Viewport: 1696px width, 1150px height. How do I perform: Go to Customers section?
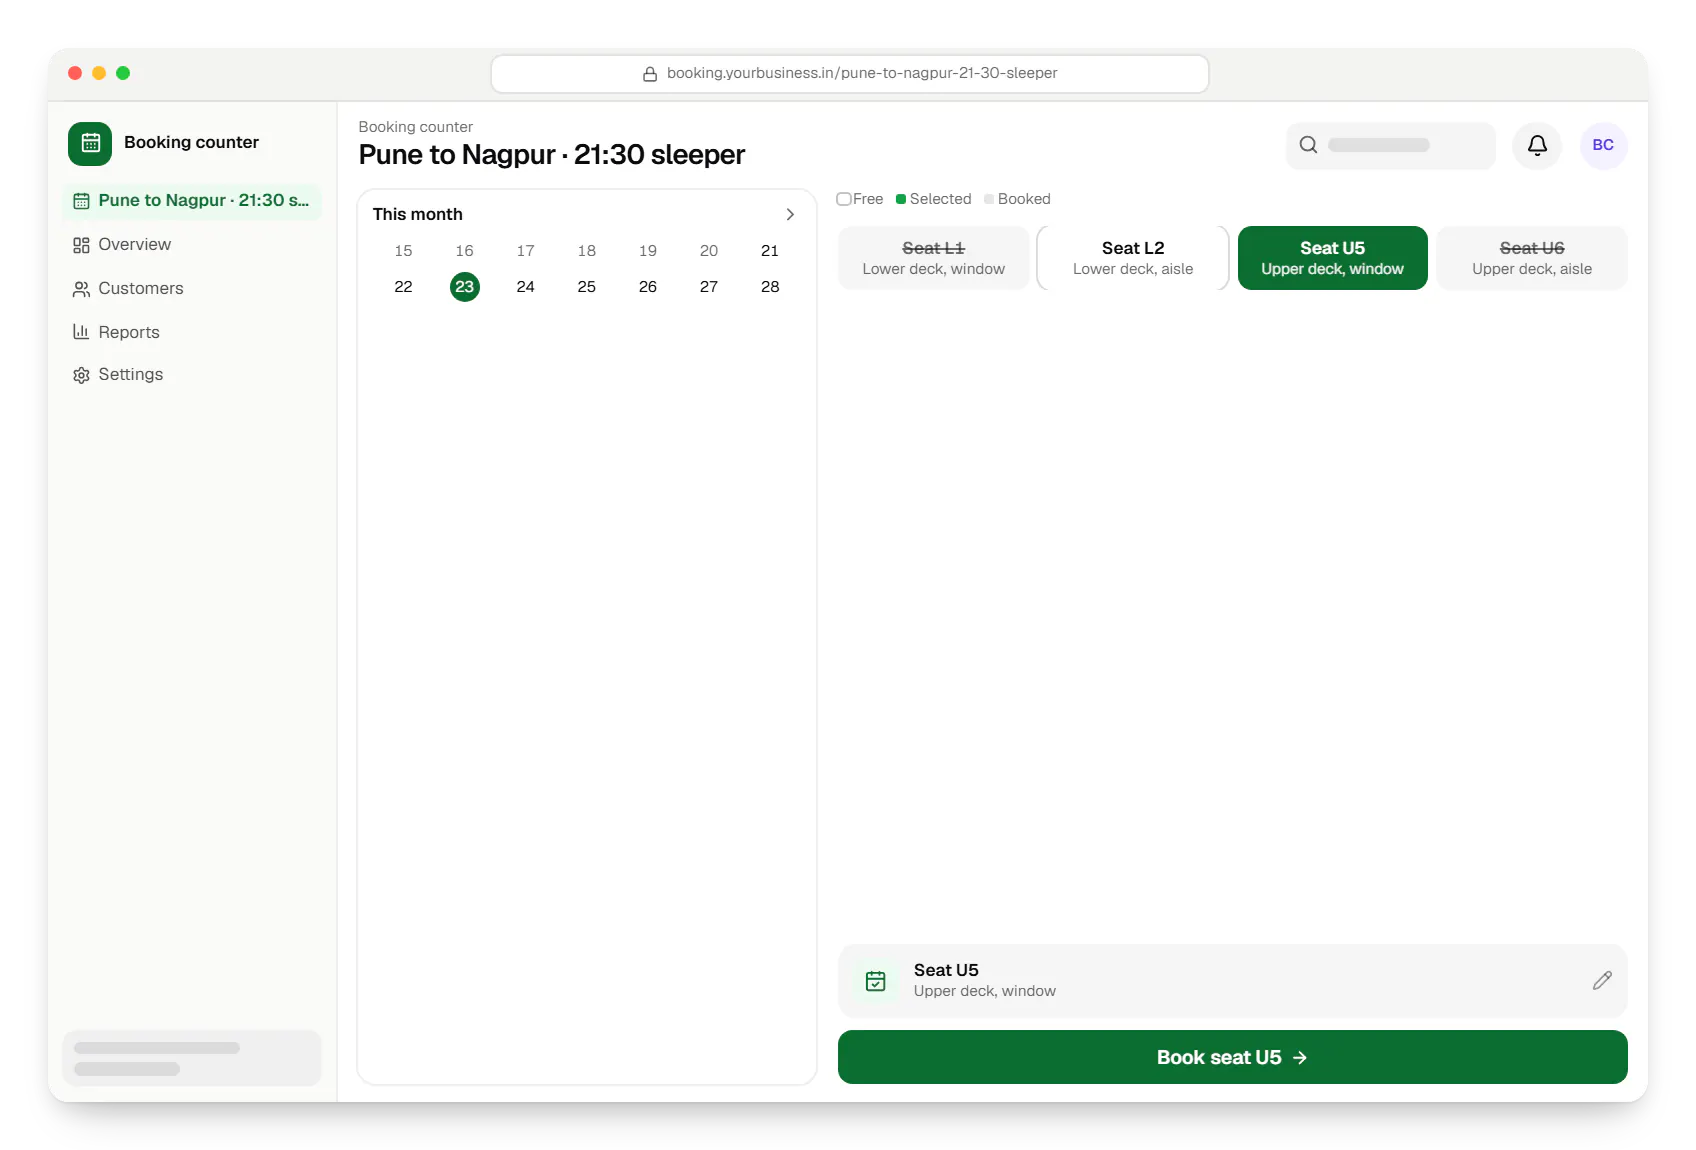[192, 289]
